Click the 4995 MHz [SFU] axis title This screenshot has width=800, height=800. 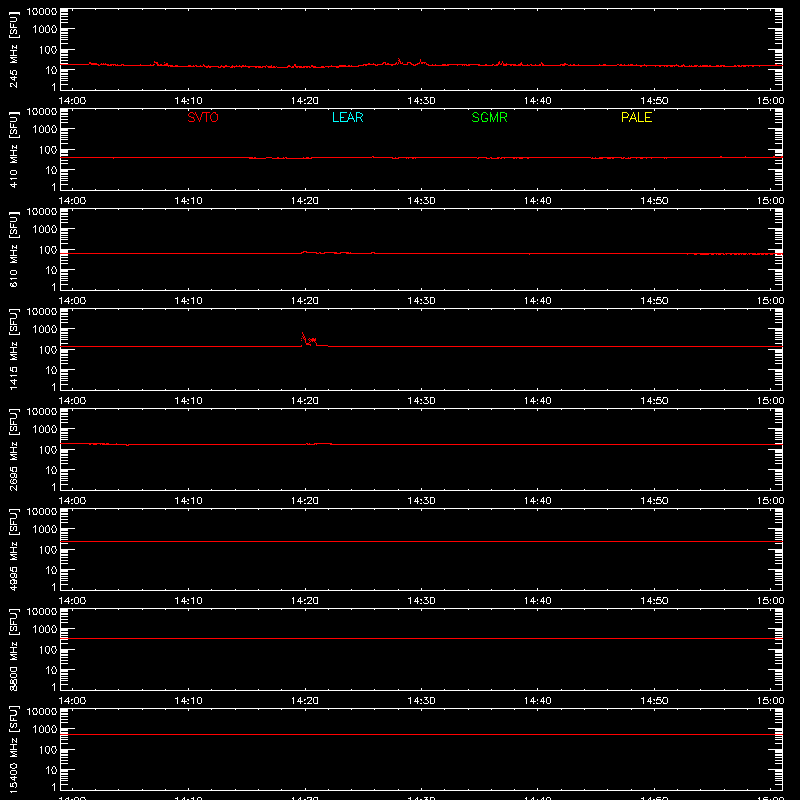(x=13, y=549)
